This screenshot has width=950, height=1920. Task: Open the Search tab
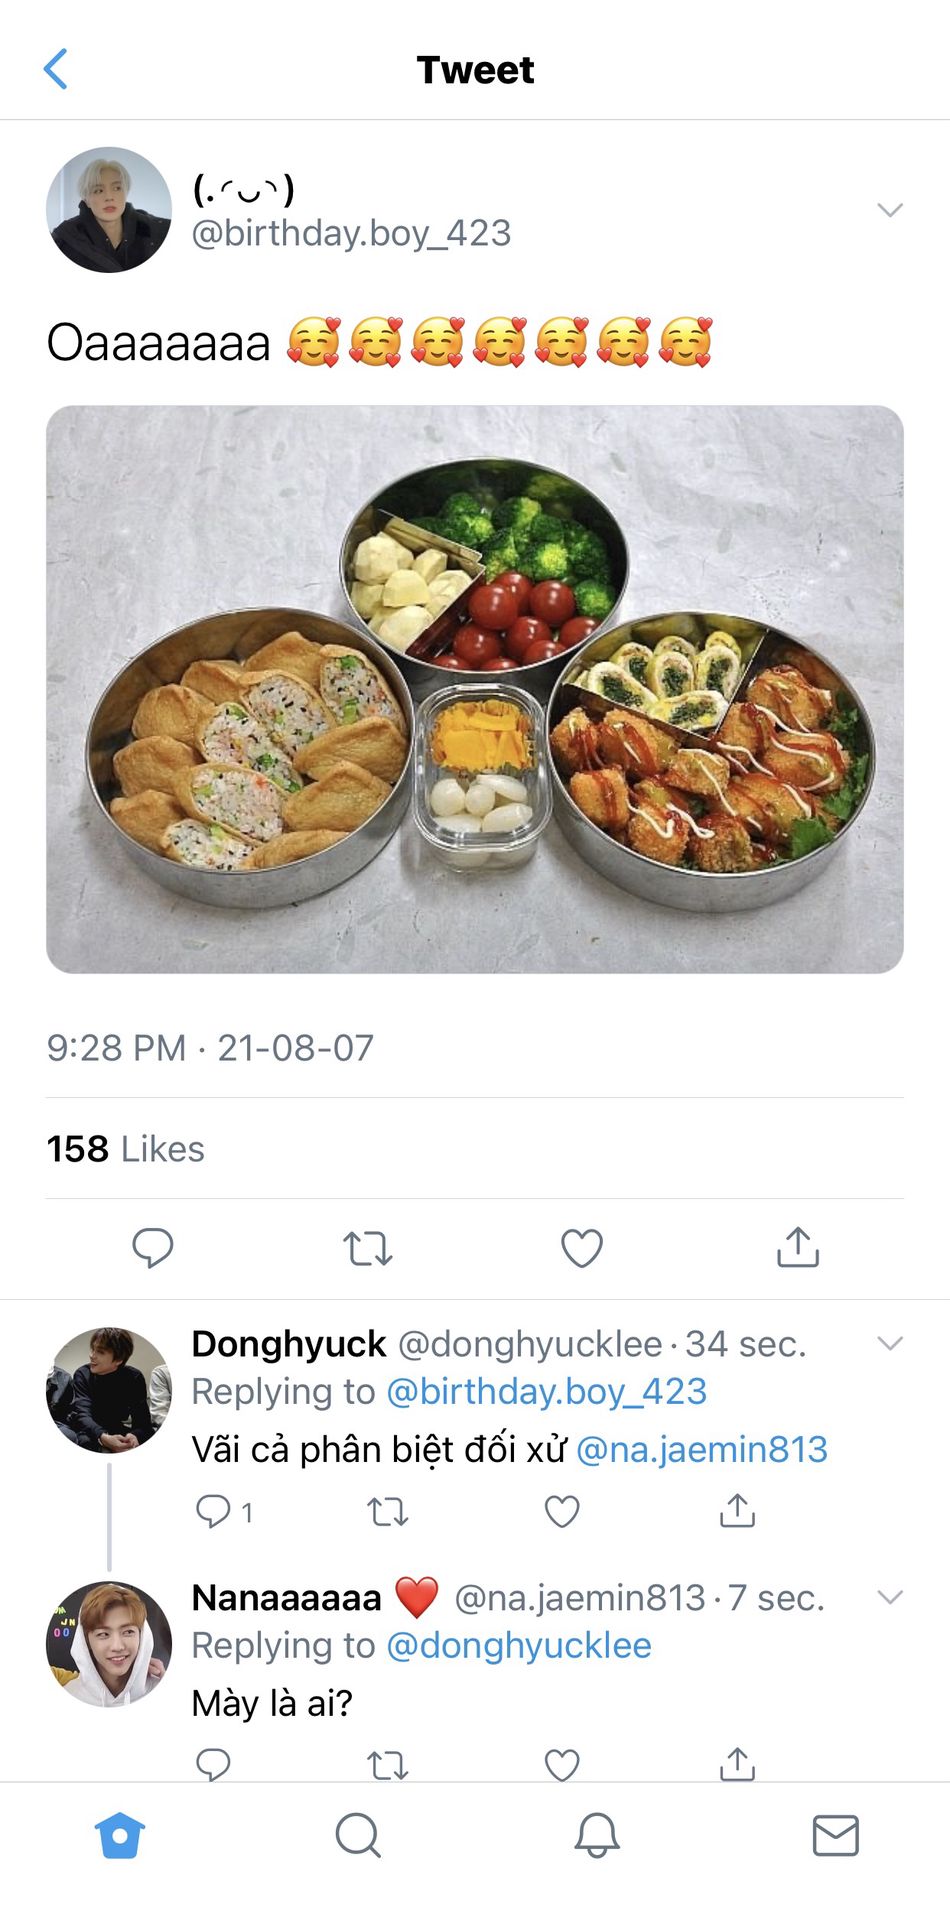tap(357, 1835)
